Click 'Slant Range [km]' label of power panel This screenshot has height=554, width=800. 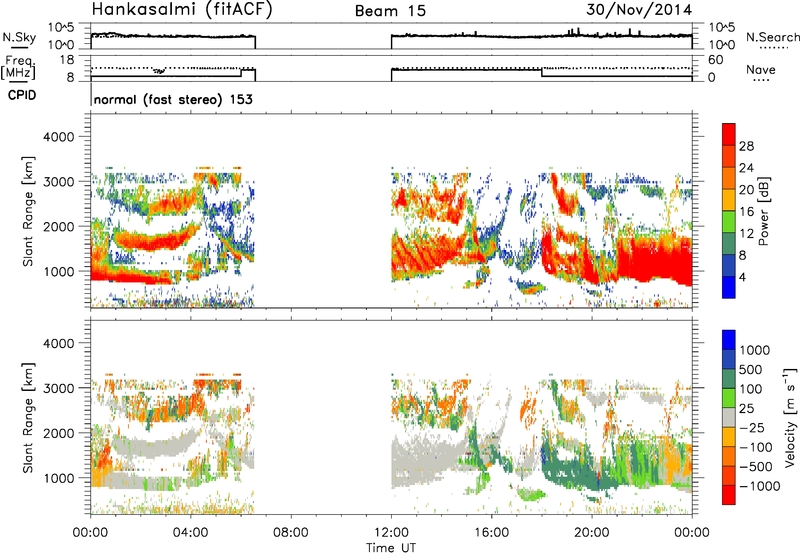coord(28,211)
